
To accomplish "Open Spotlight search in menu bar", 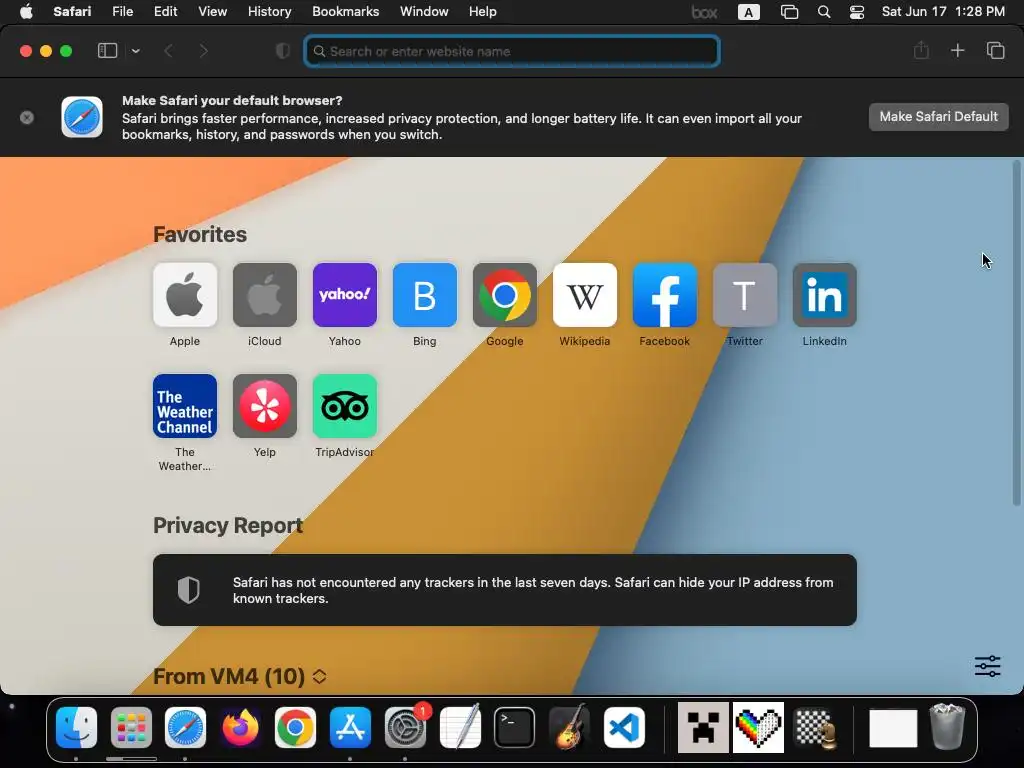I will (824, 12).
